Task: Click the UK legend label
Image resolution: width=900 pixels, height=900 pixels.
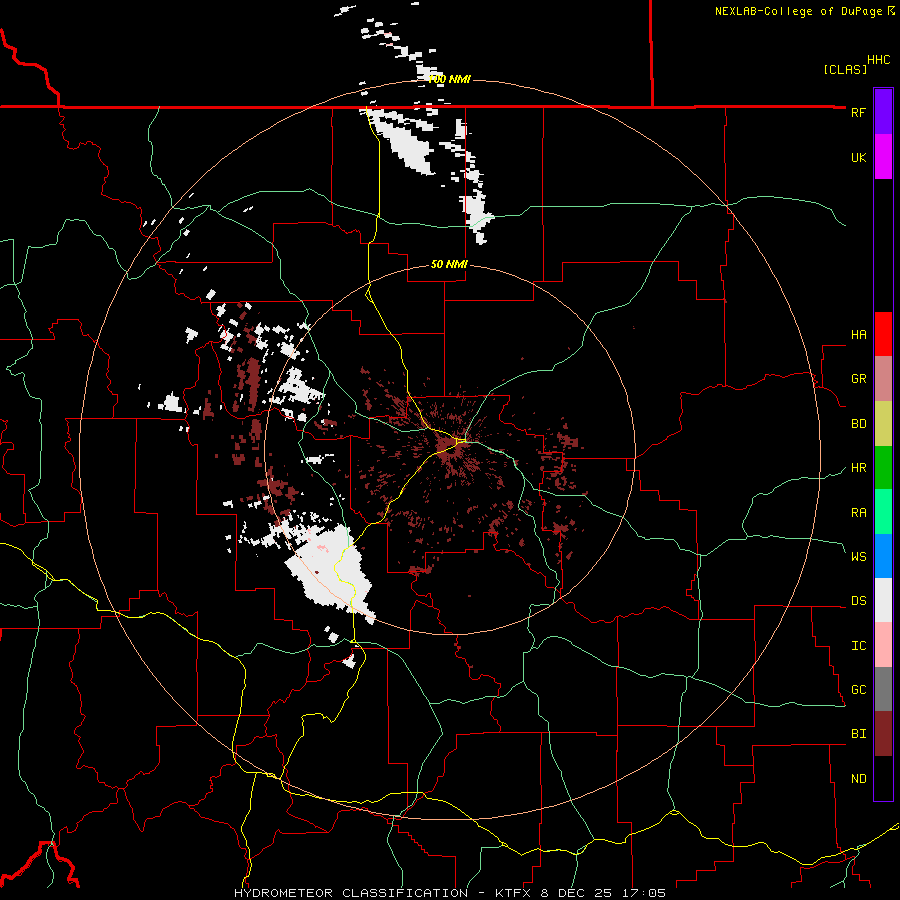Action: tap(858, 157)
